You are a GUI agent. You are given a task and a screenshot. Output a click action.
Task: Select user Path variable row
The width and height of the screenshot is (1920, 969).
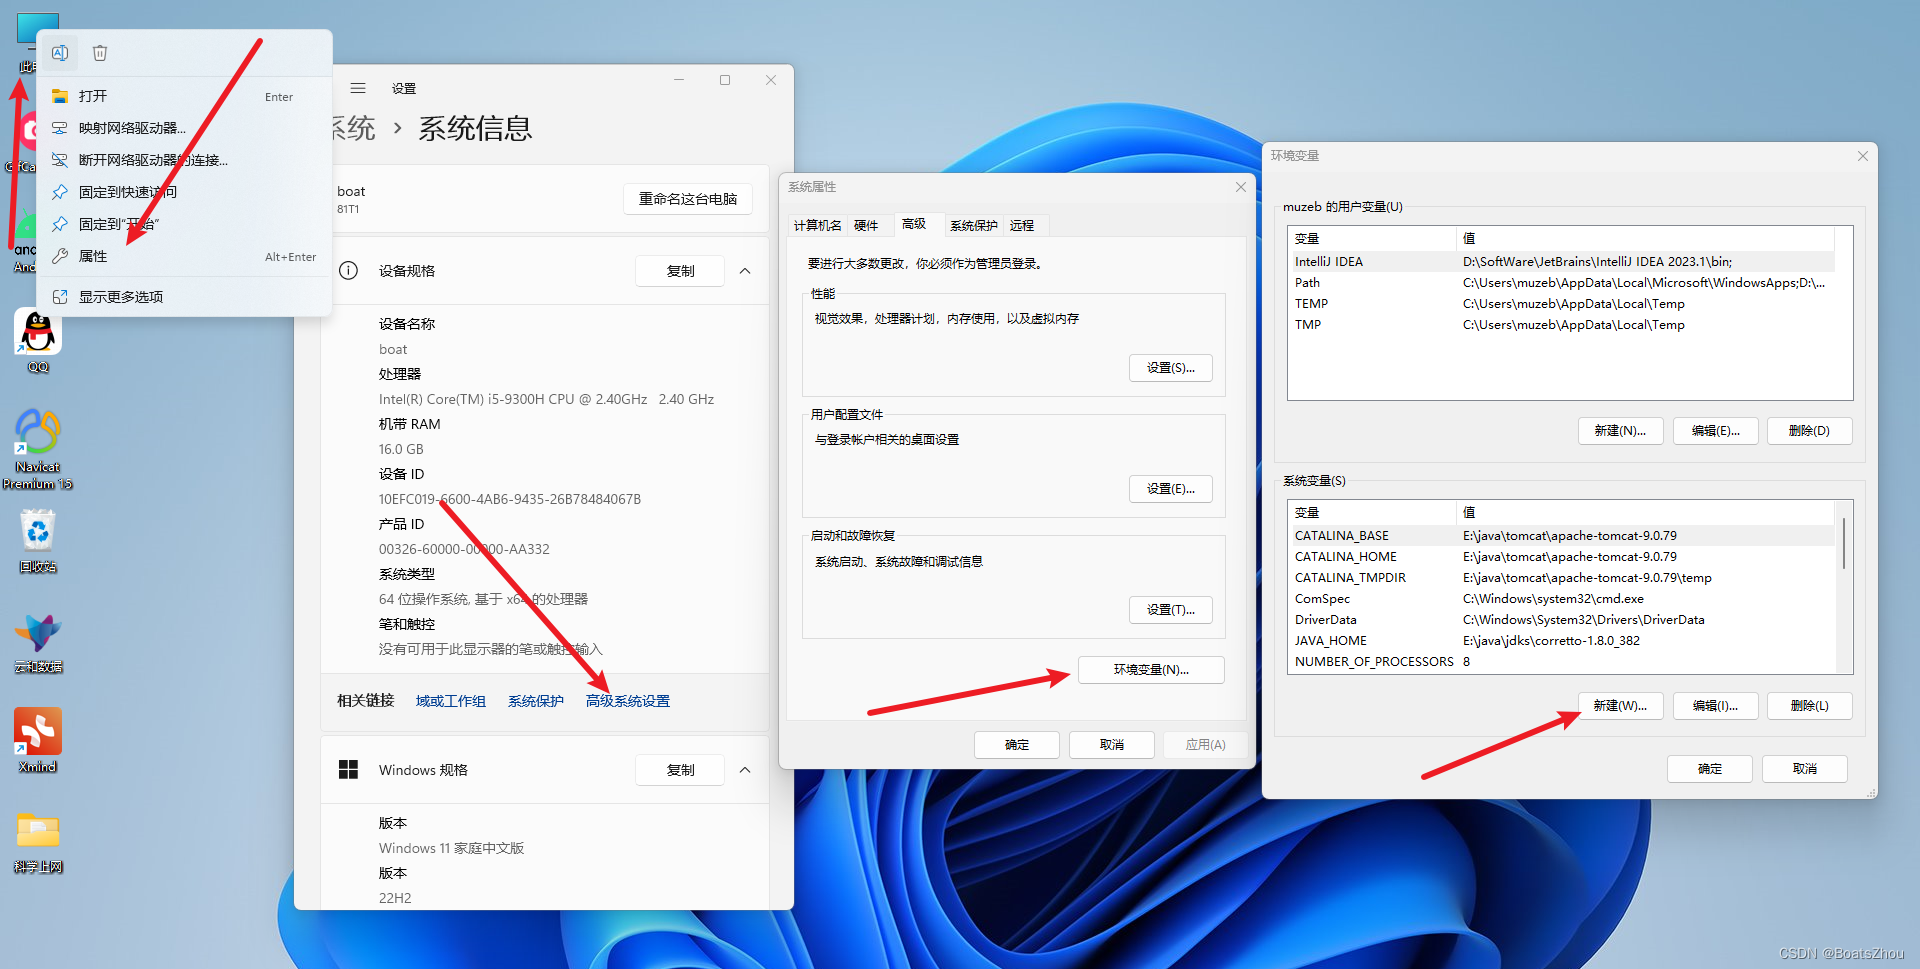[x=1562, y=283]
